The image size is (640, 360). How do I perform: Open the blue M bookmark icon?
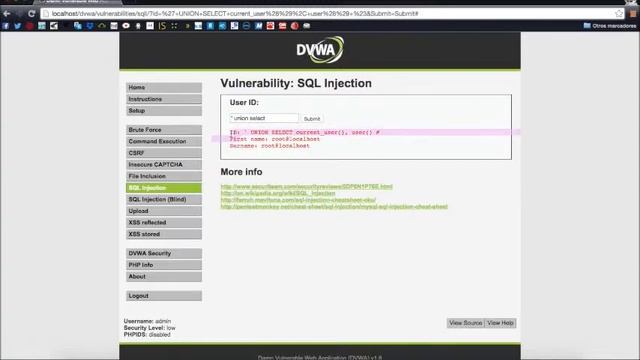click(x=258, y=26)
